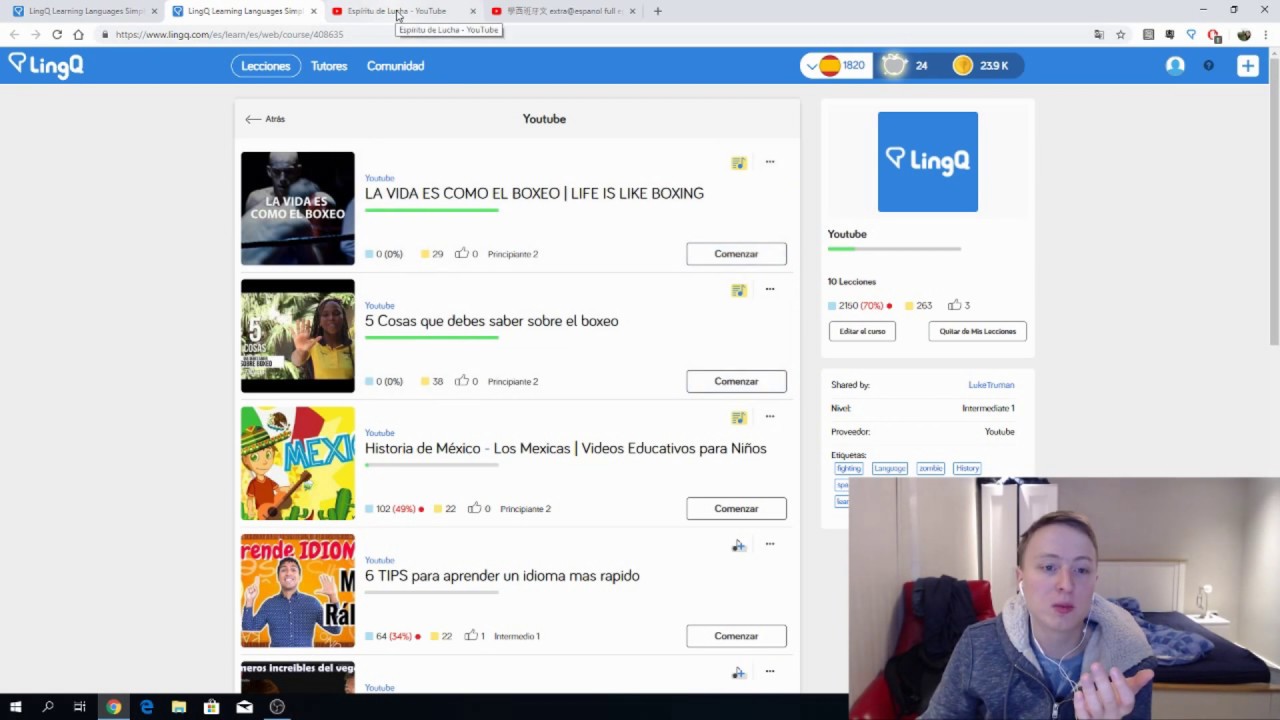
Task: Open the LA VIDA ES COMO EL BOXEO thumbnail
Action: point(297,208)
